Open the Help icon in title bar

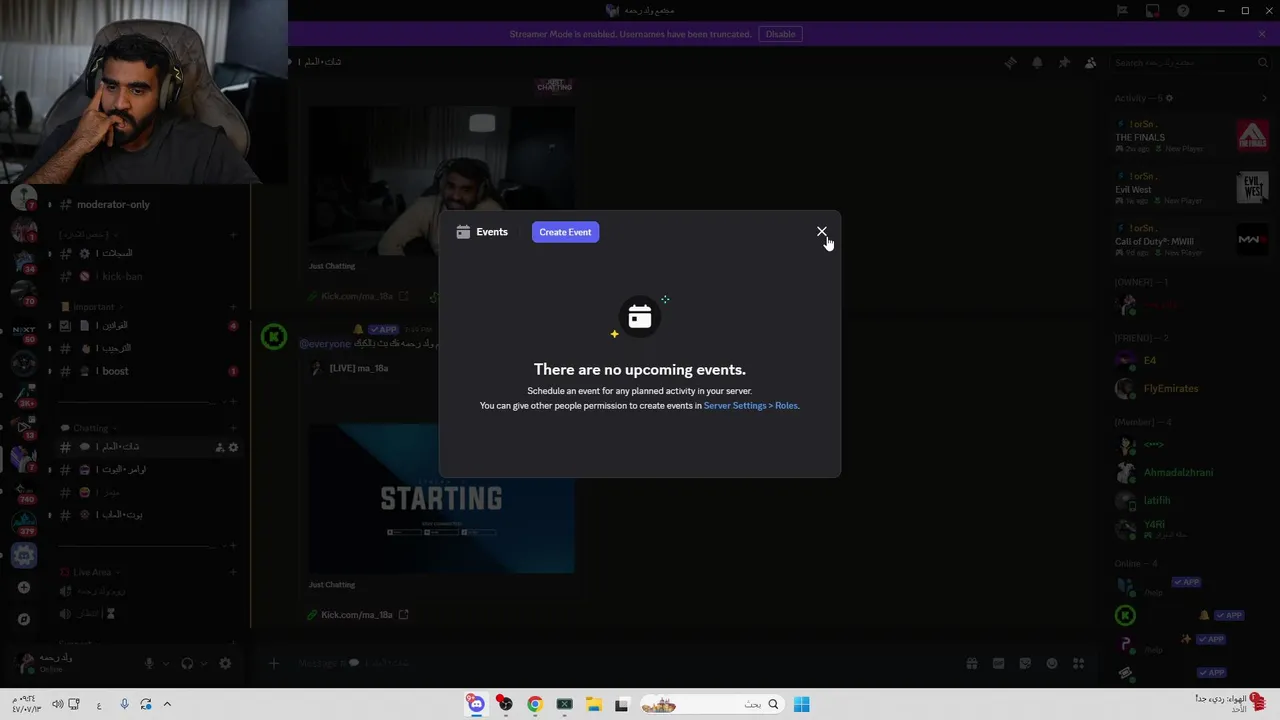pos(1183,11)
